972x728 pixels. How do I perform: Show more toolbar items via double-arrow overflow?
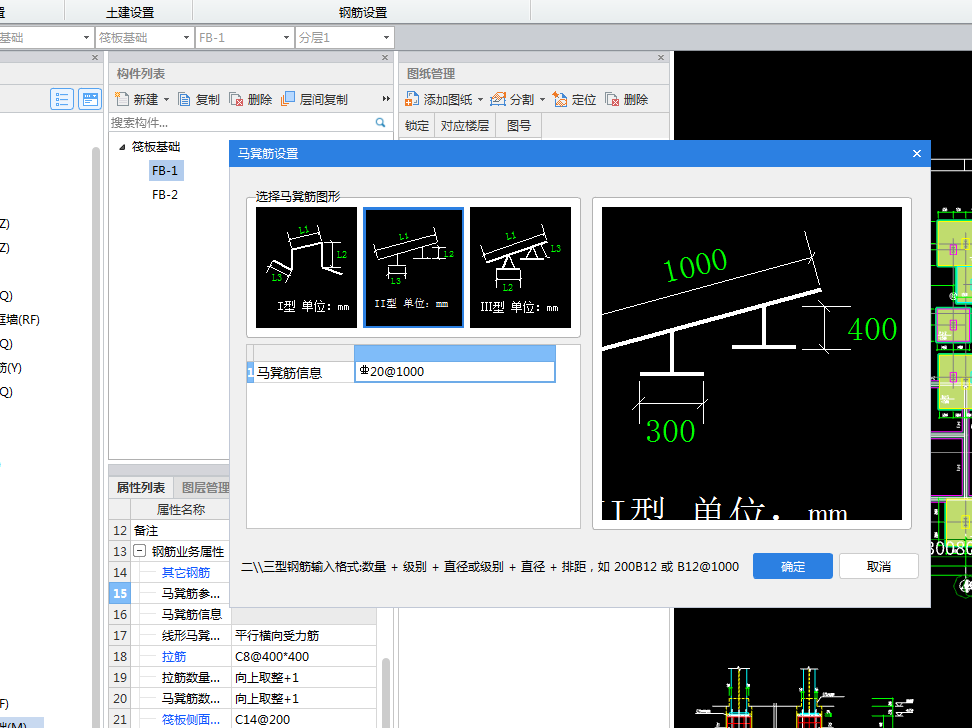(x=386, y=99)
